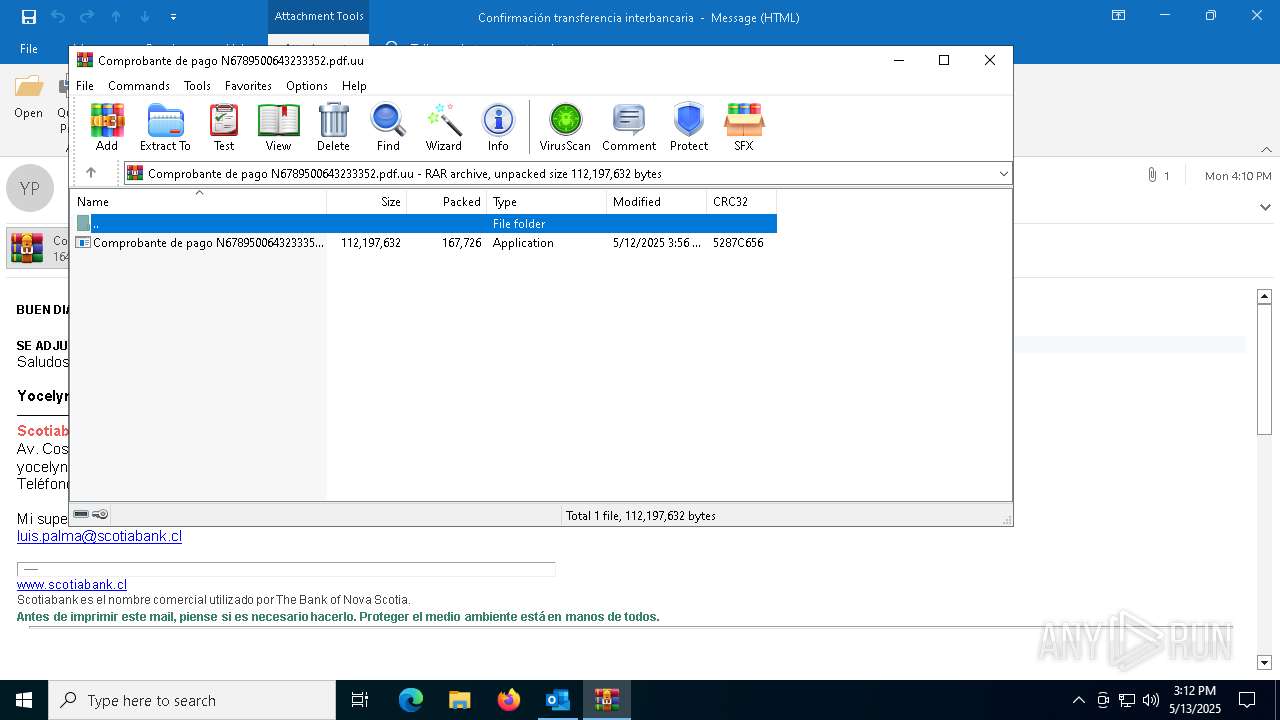Open the Tools menu
This screenshot has height=720, width=1280.
tap(197, 86)
